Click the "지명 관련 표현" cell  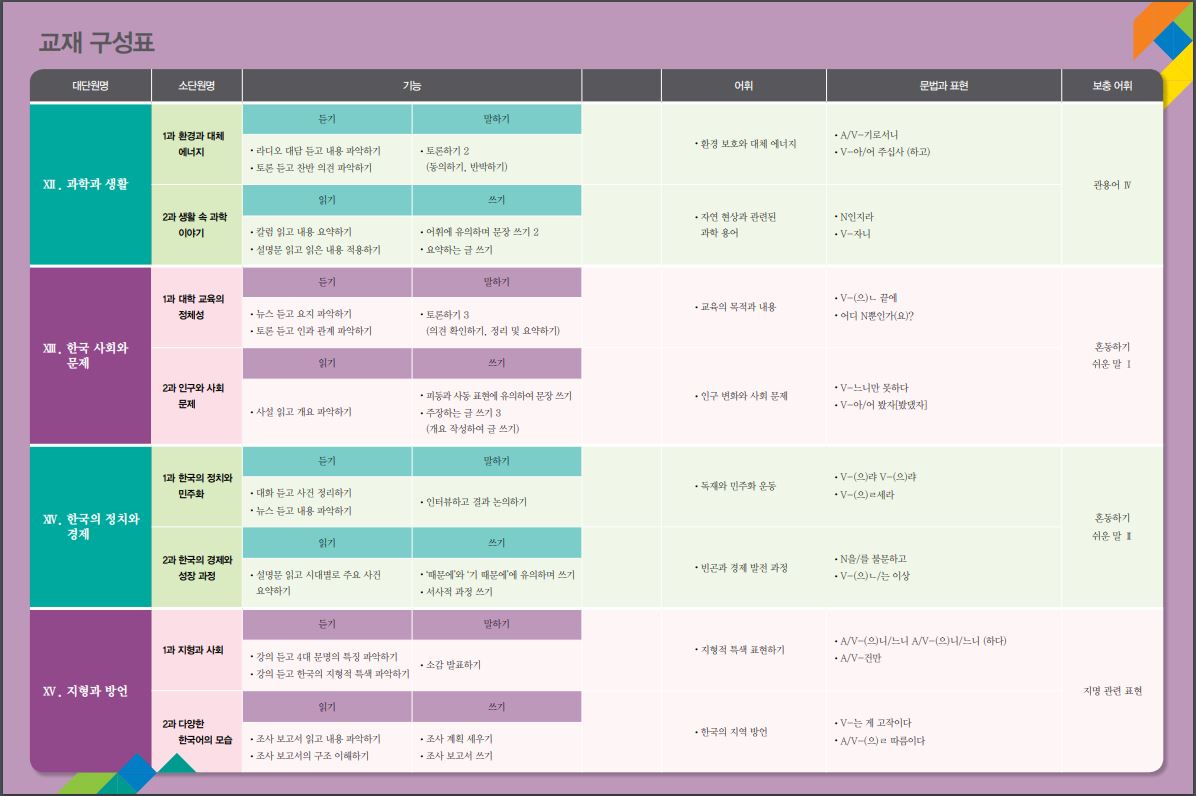(1112, 691)
